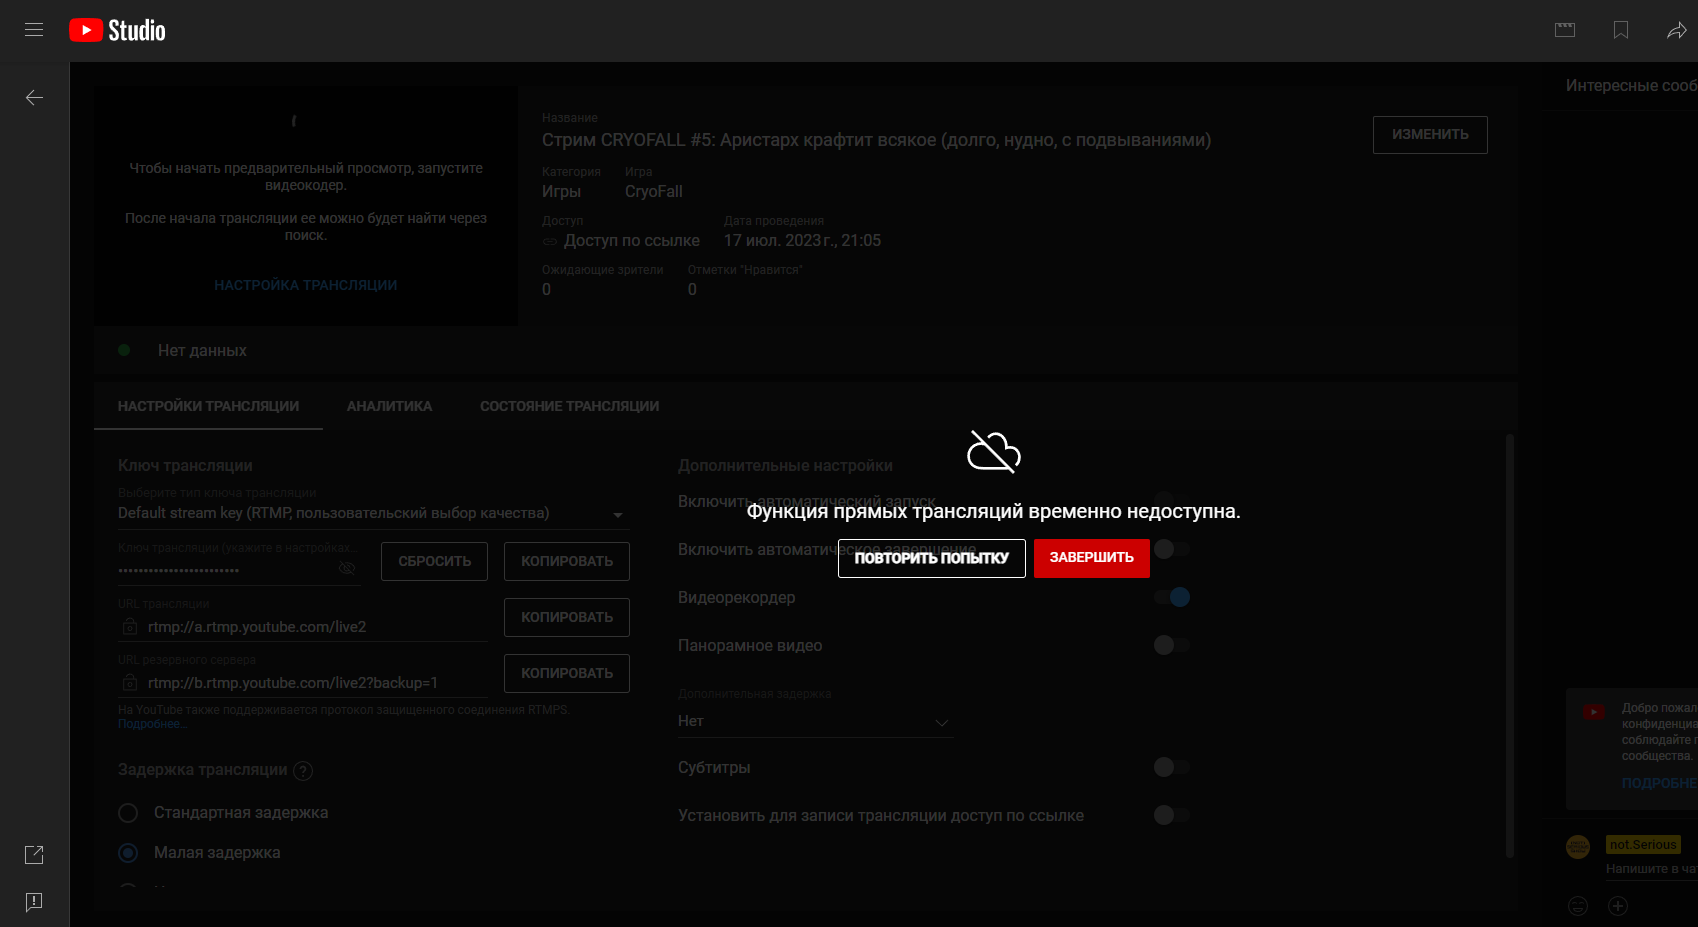Click the not.Serious username badge
Image resolution: width=1698 pixels, height=927 pixels.
point(1643,845)
